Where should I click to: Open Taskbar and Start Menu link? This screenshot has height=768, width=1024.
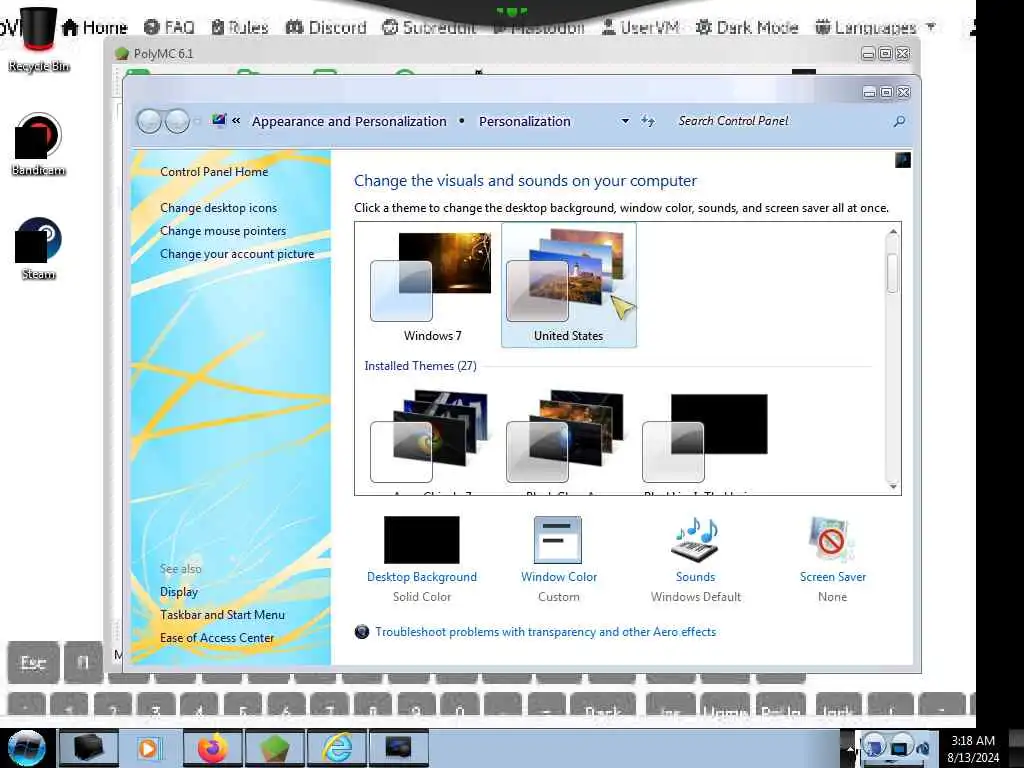(x=222, y=615)
